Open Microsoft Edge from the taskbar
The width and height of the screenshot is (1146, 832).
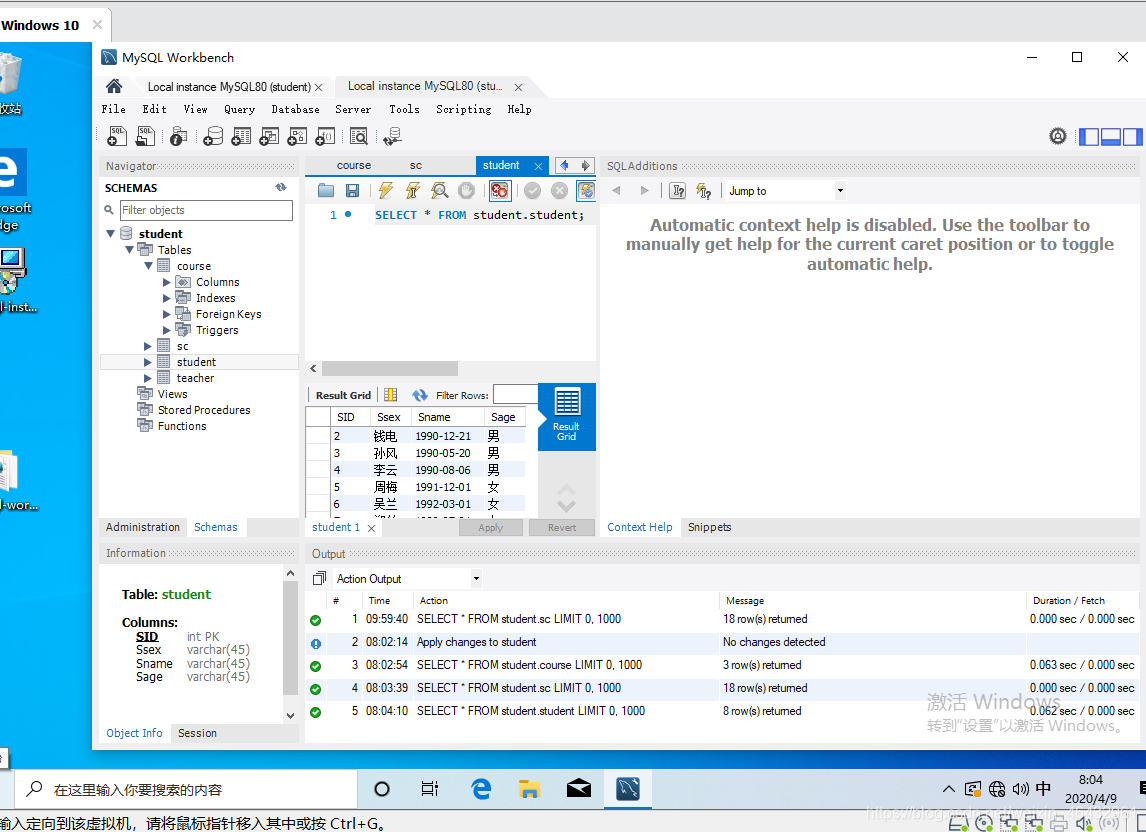(481, 789)
